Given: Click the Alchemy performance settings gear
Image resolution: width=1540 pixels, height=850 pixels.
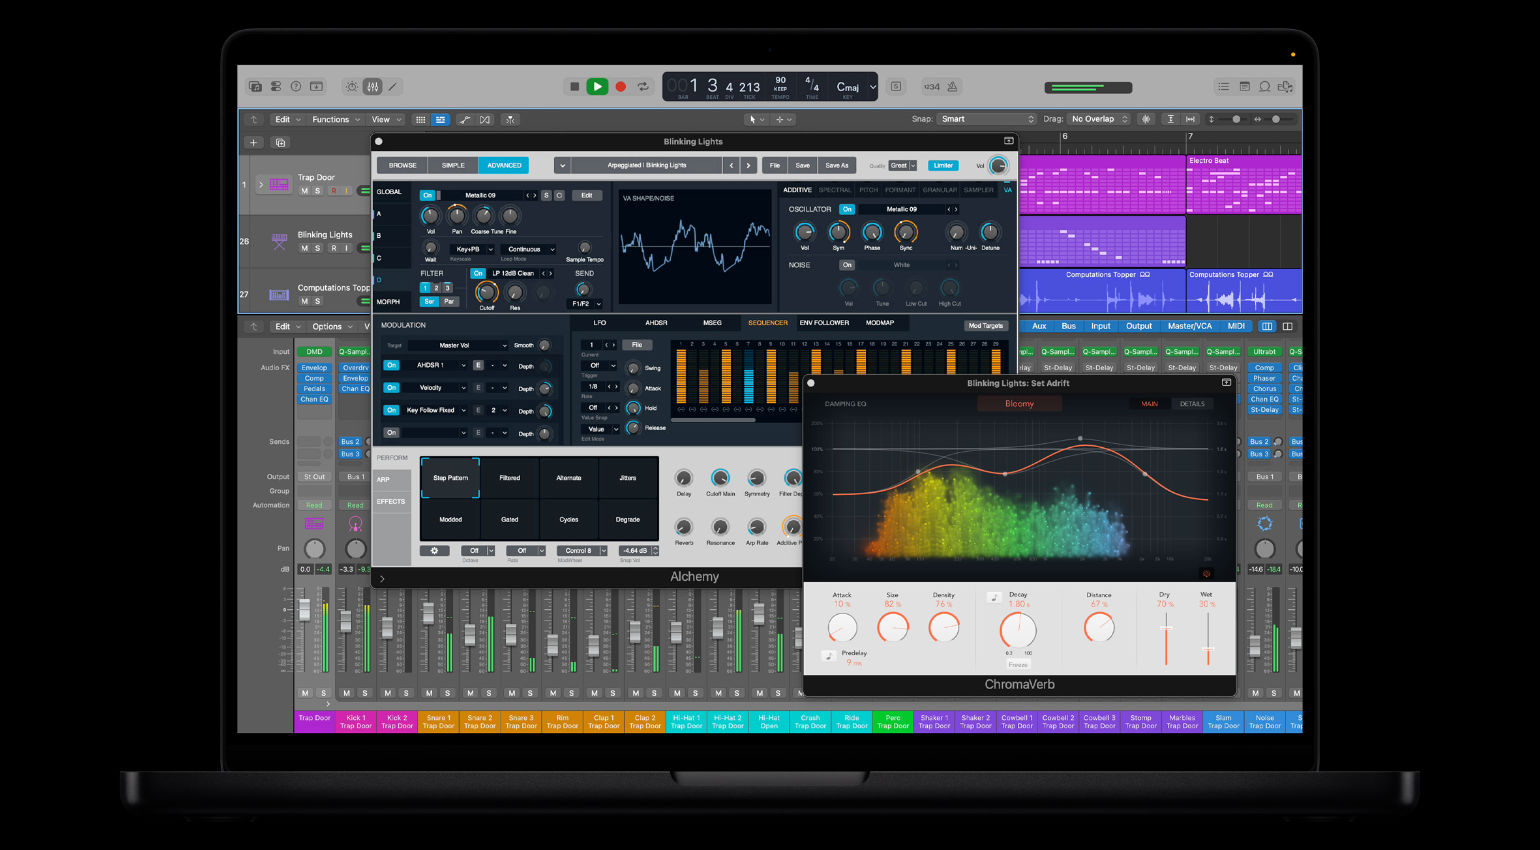Looking at the screenshot, I should click(x=434, y=551).
